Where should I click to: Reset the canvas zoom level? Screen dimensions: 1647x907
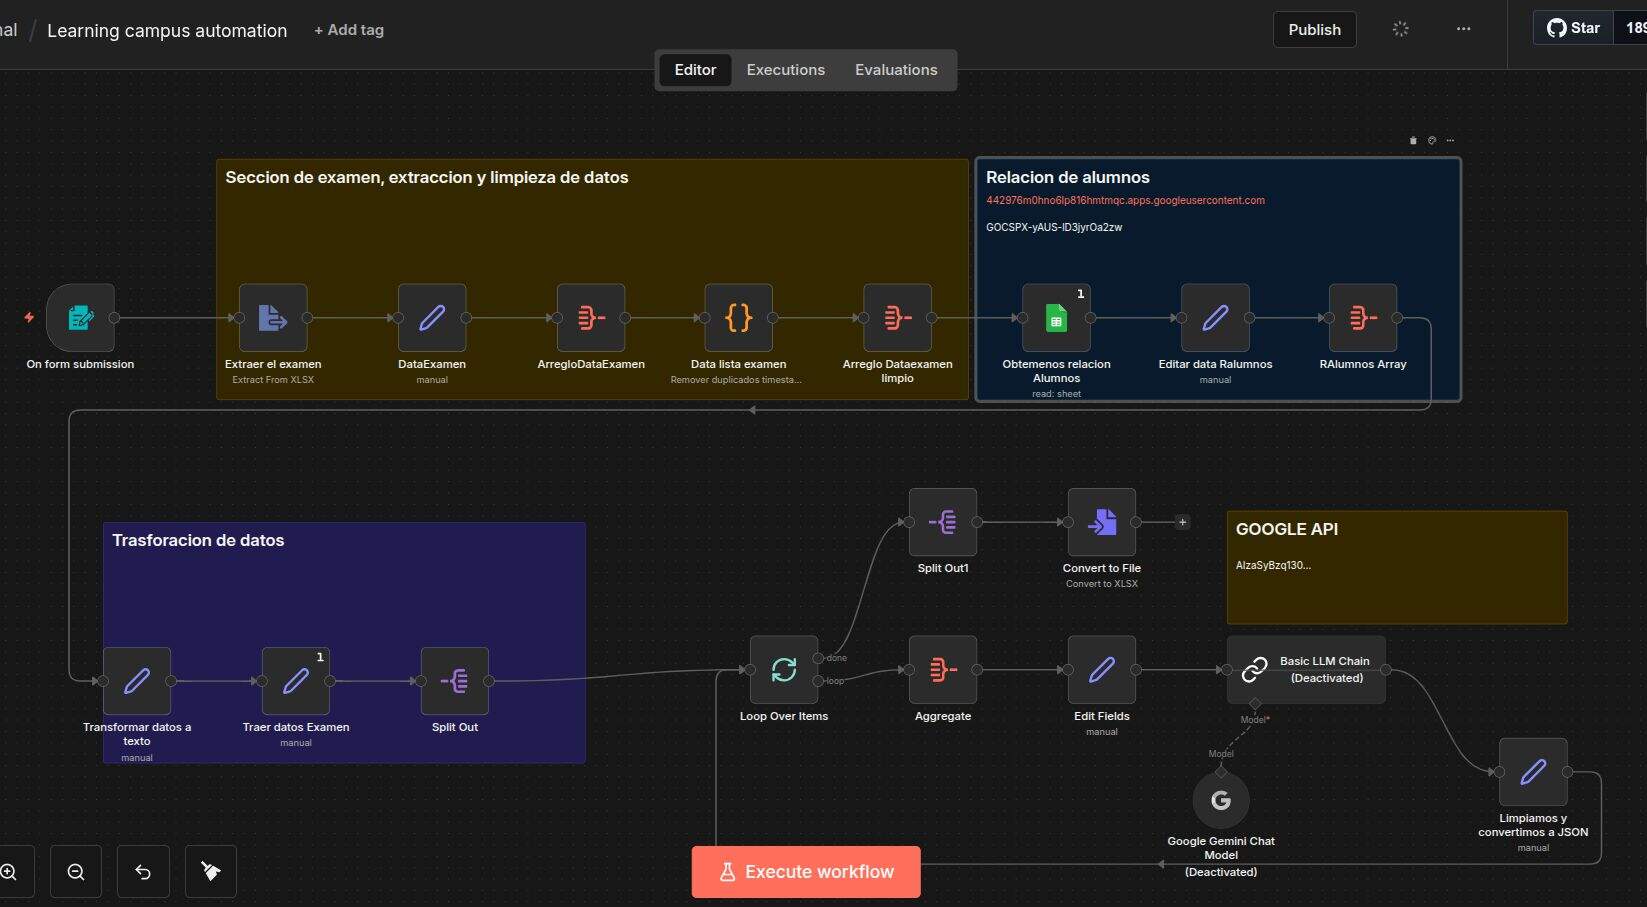(143, 872)
